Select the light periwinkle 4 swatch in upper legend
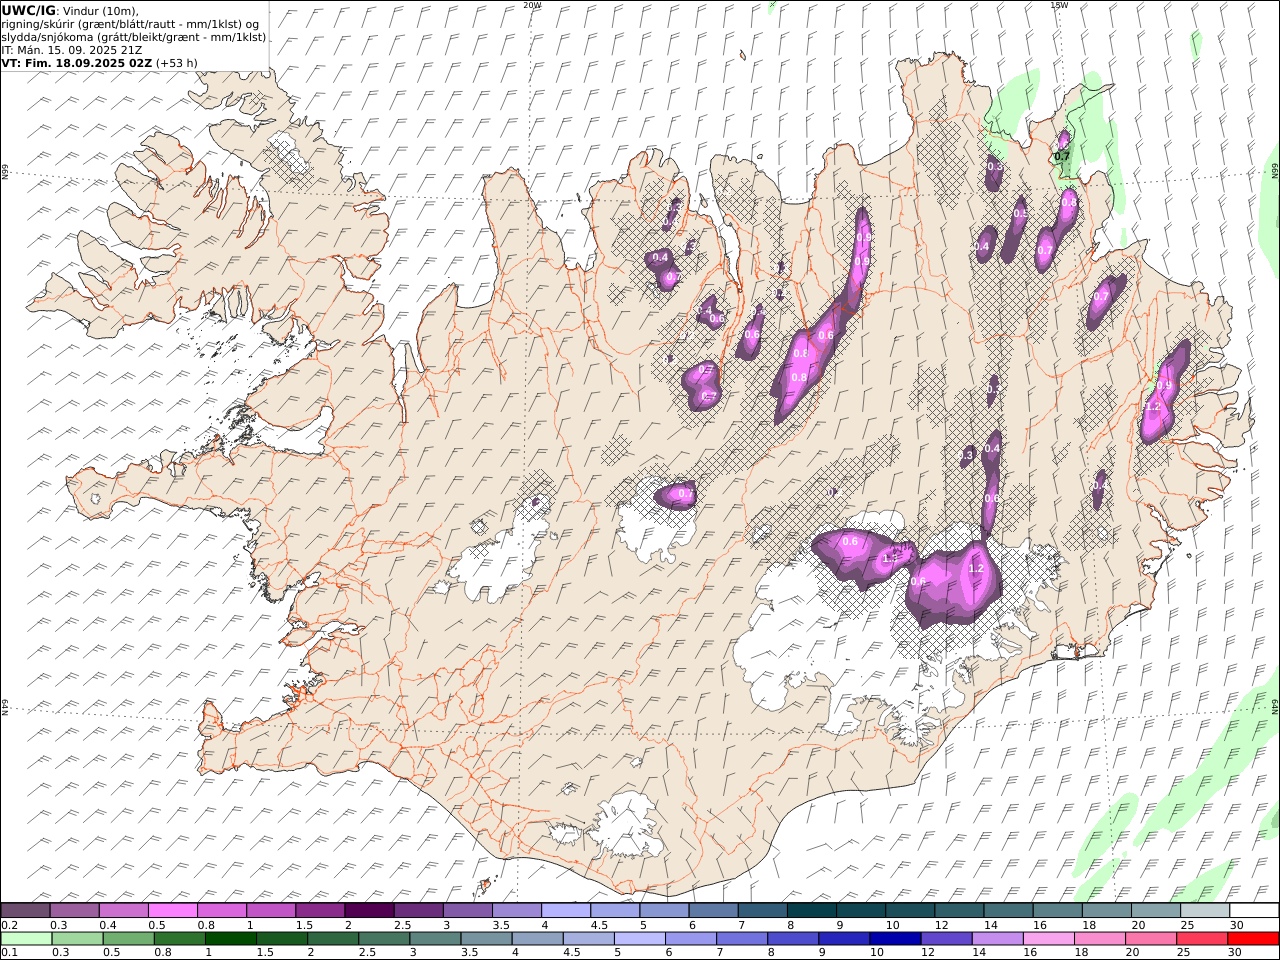 pos(566,911)
